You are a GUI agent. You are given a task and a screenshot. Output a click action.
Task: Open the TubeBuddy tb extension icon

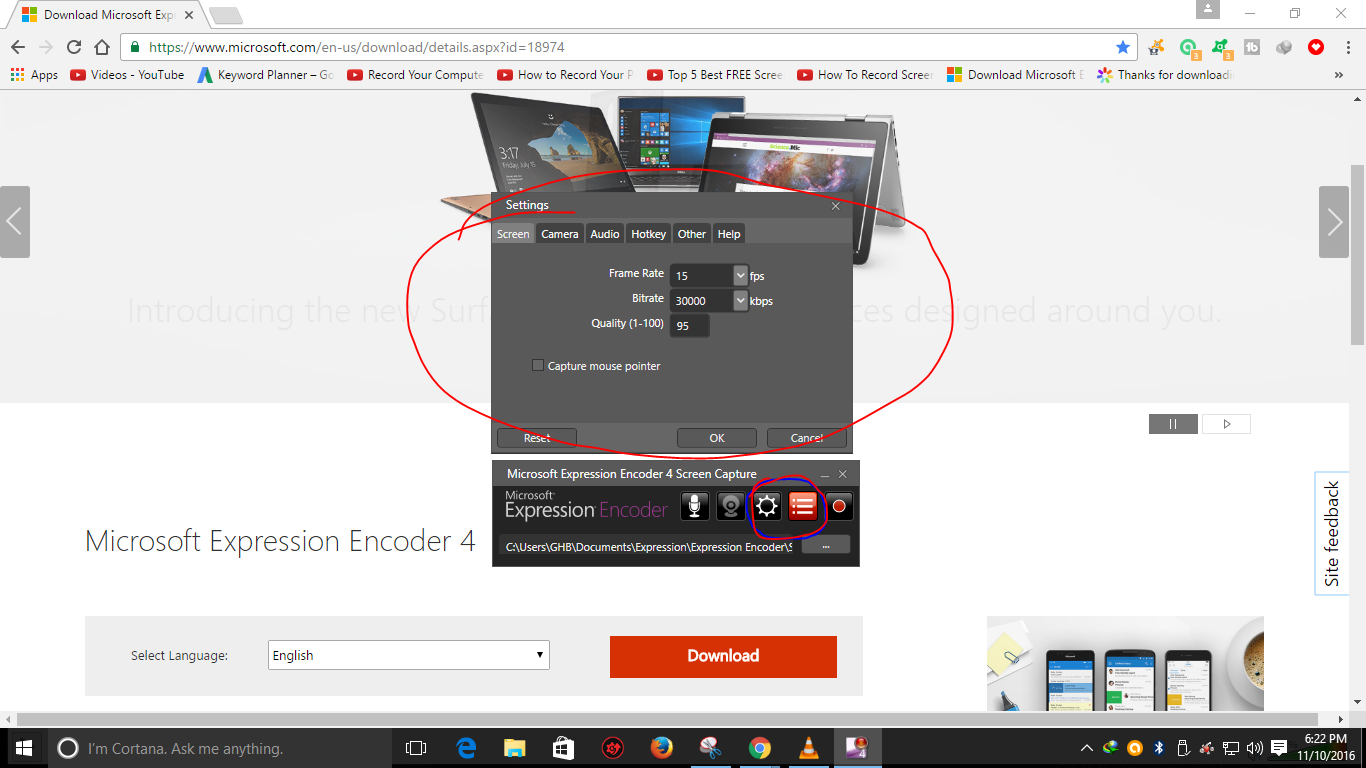[1252, 47]
